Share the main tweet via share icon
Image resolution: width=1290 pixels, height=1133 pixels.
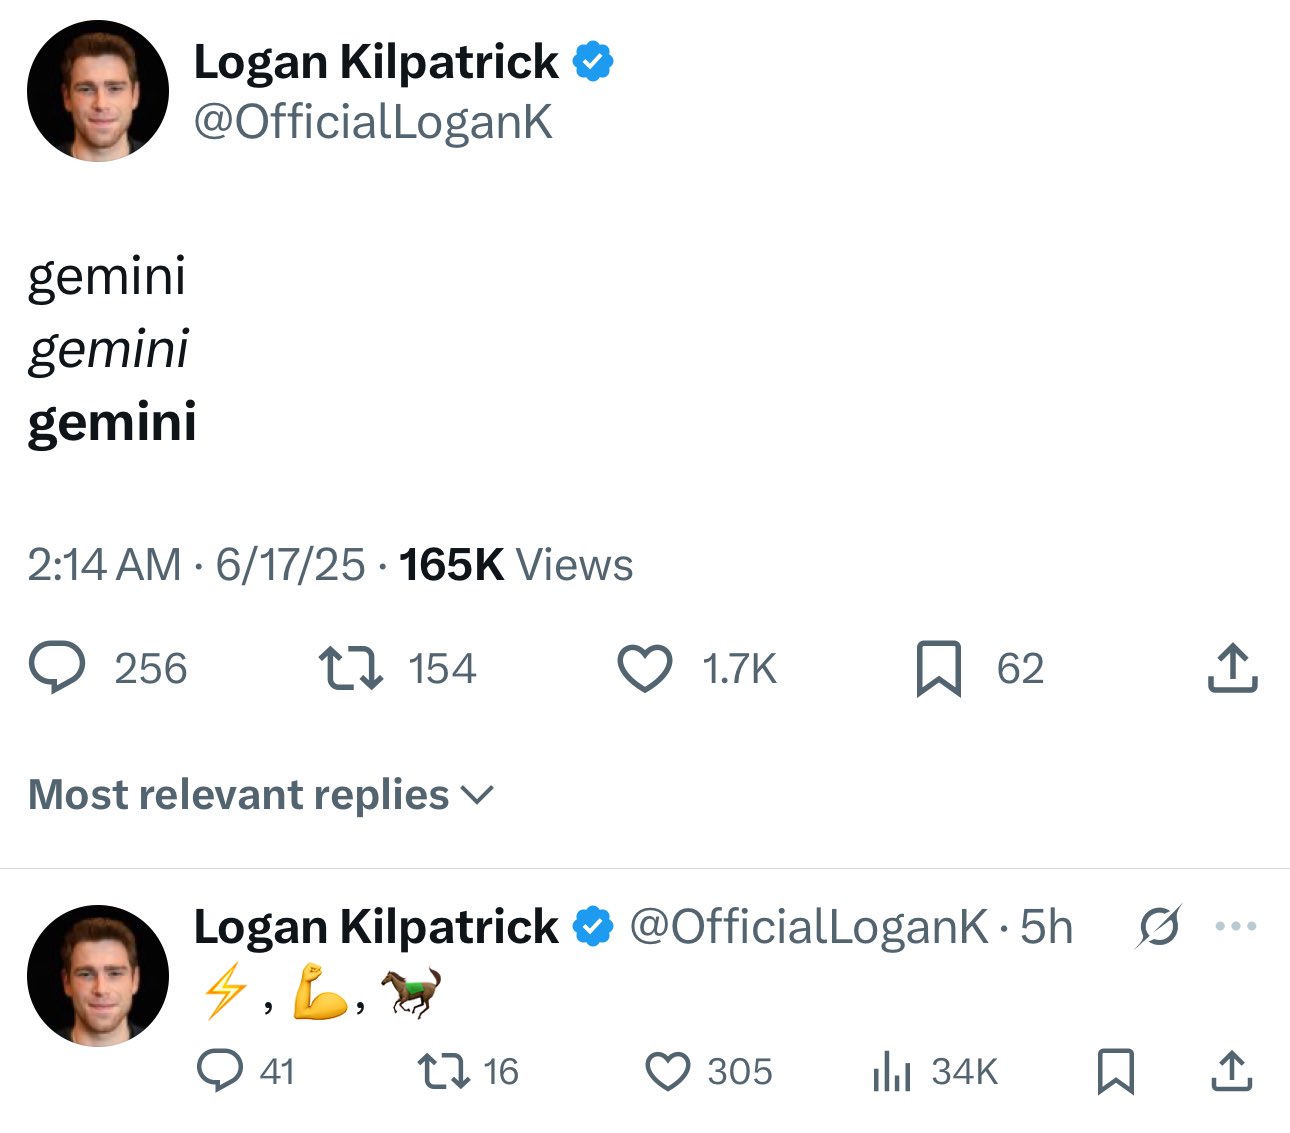1232,669
